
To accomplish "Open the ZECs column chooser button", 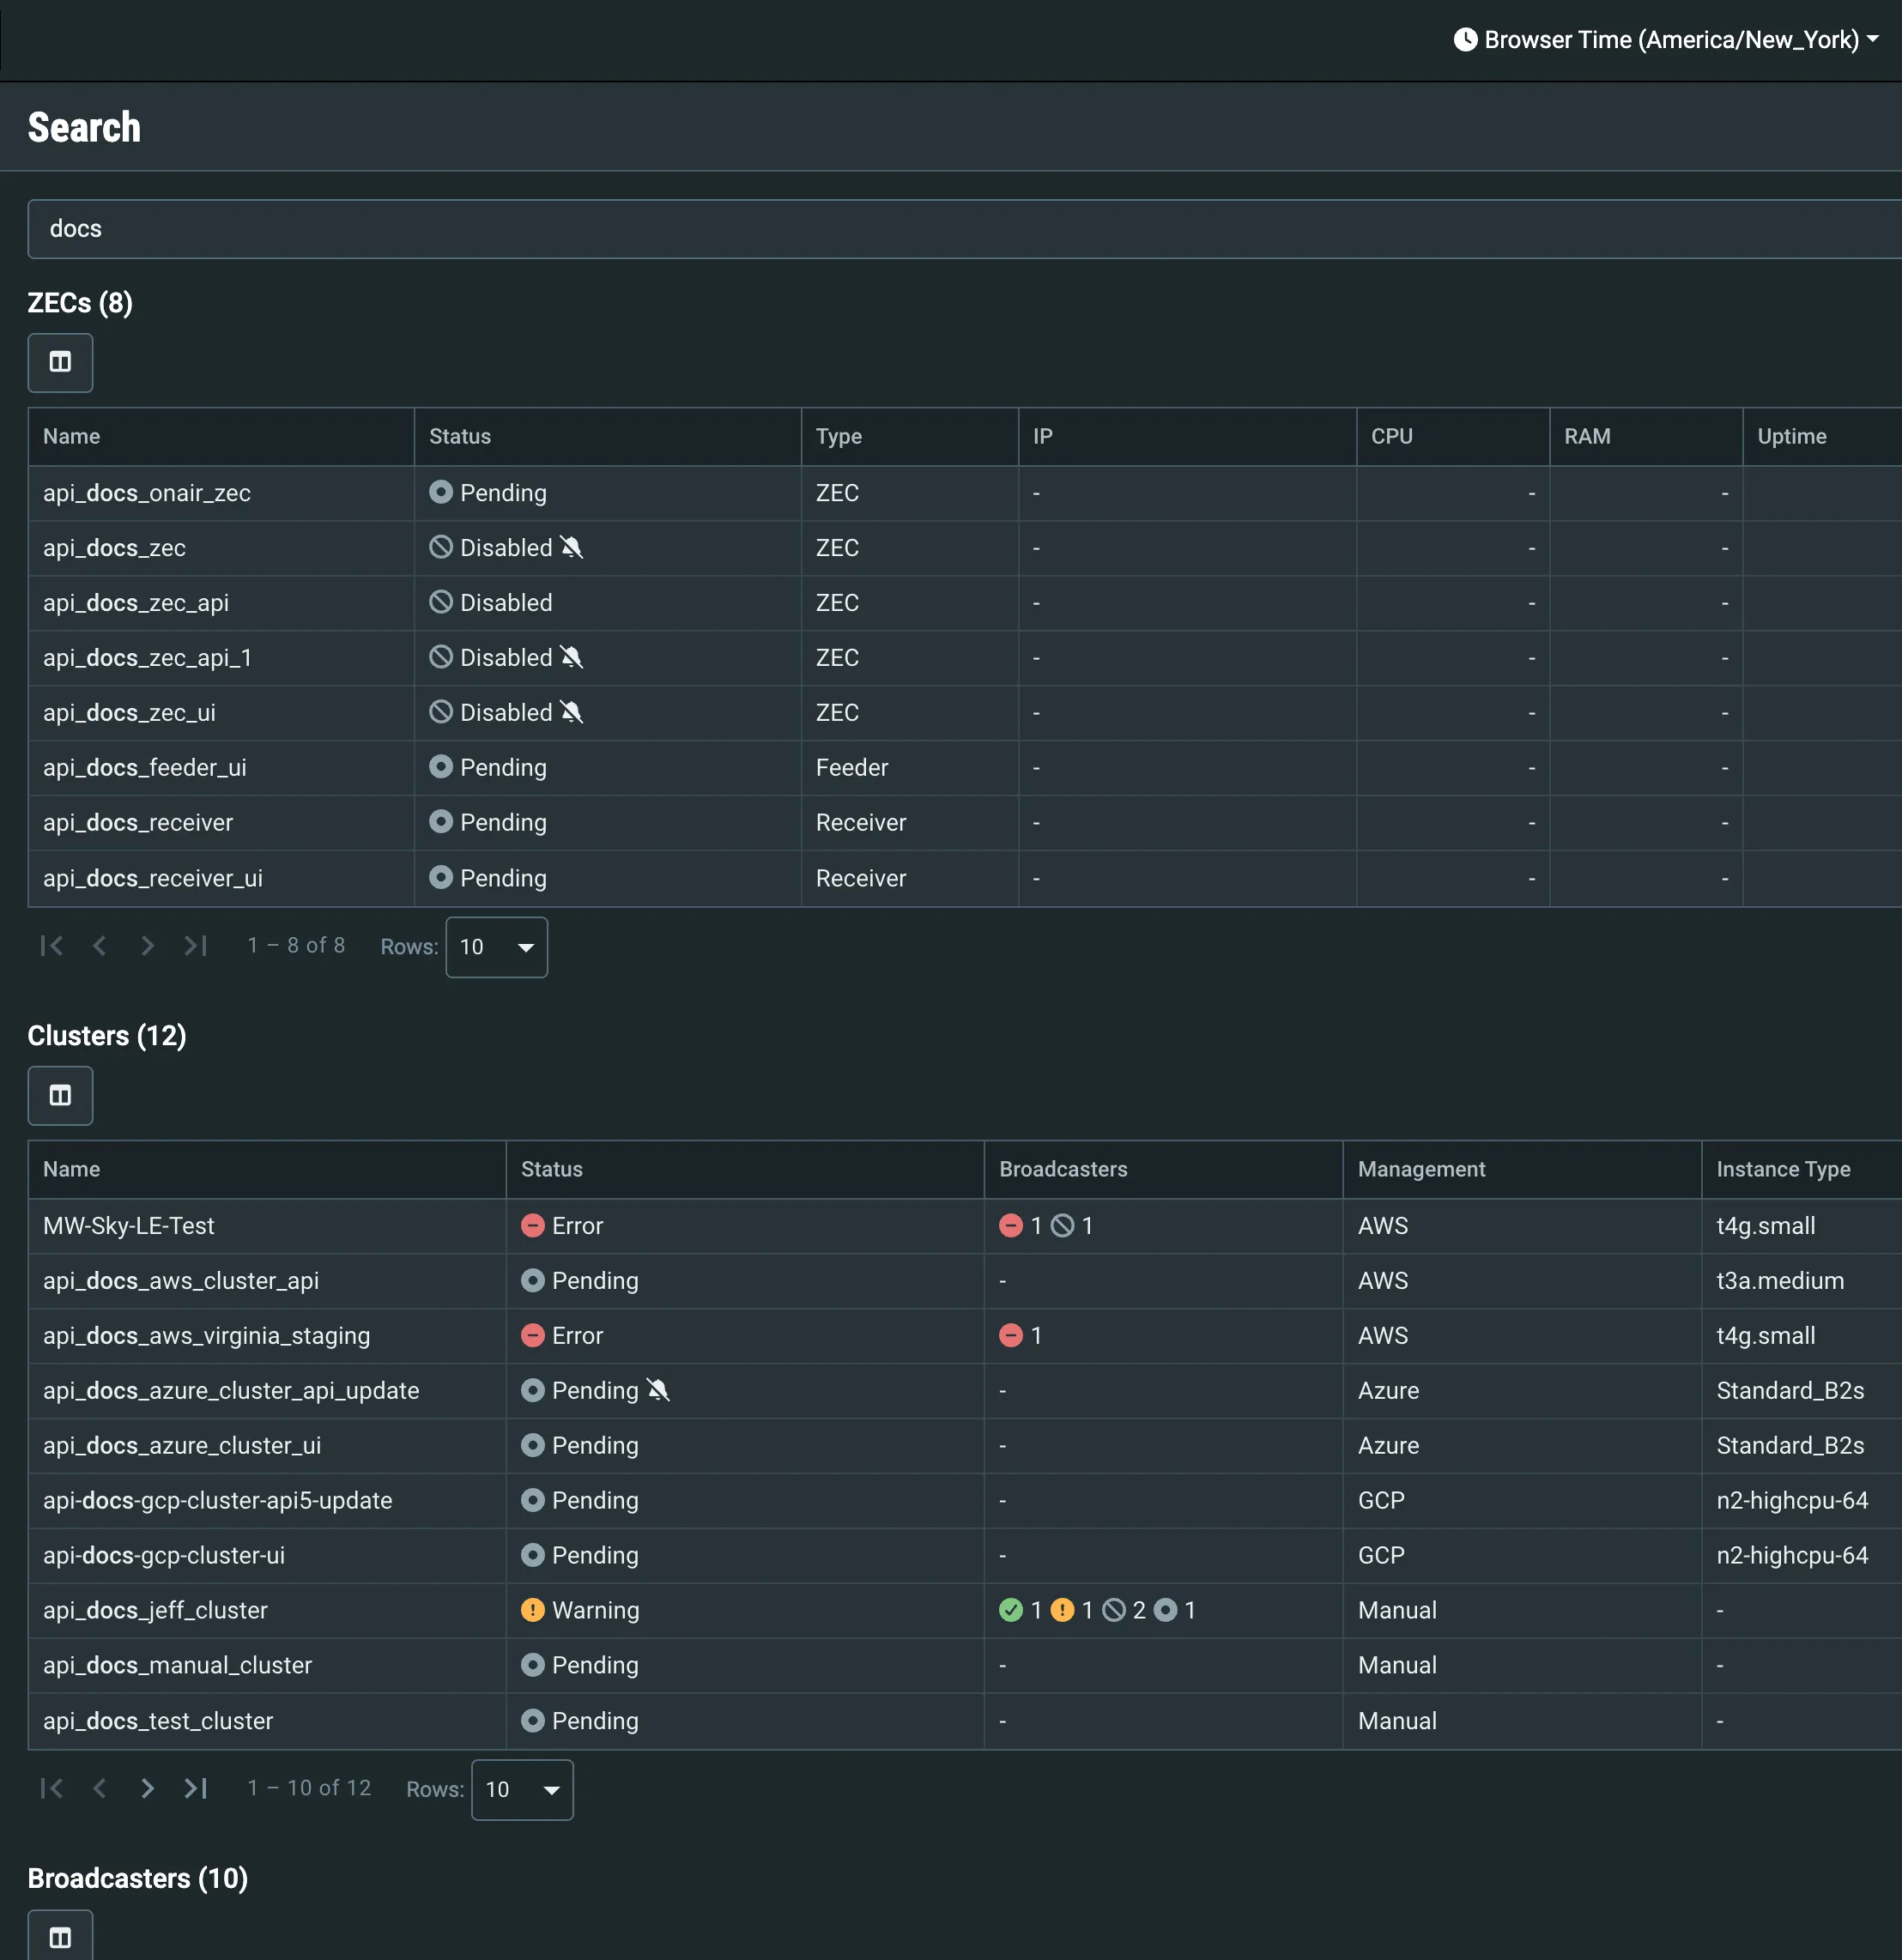I will pos(60,362).
